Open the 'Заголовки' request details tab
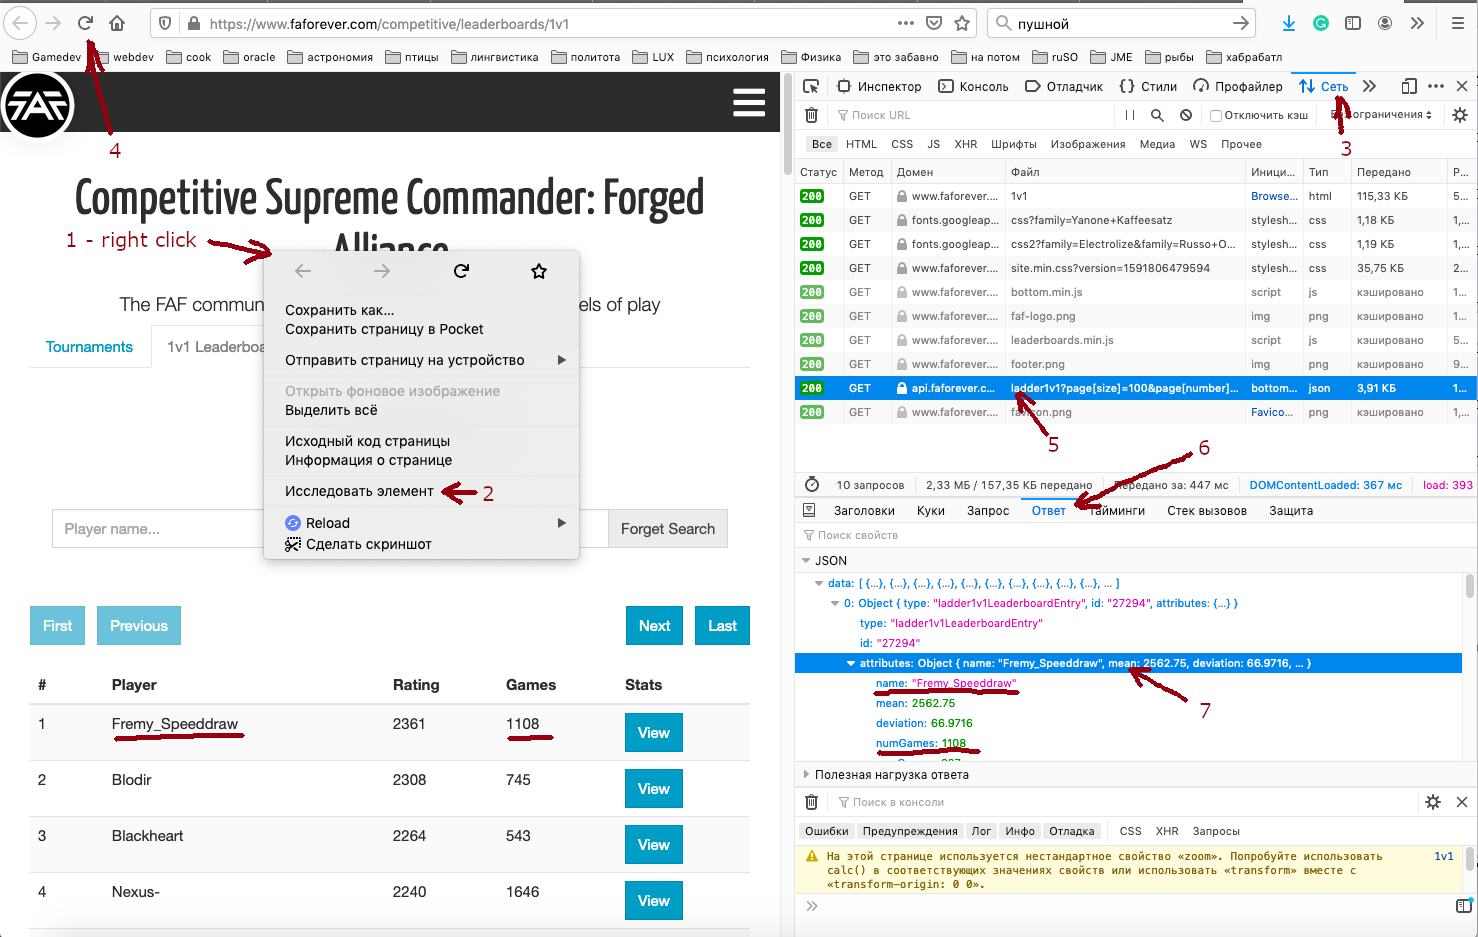 864,511
